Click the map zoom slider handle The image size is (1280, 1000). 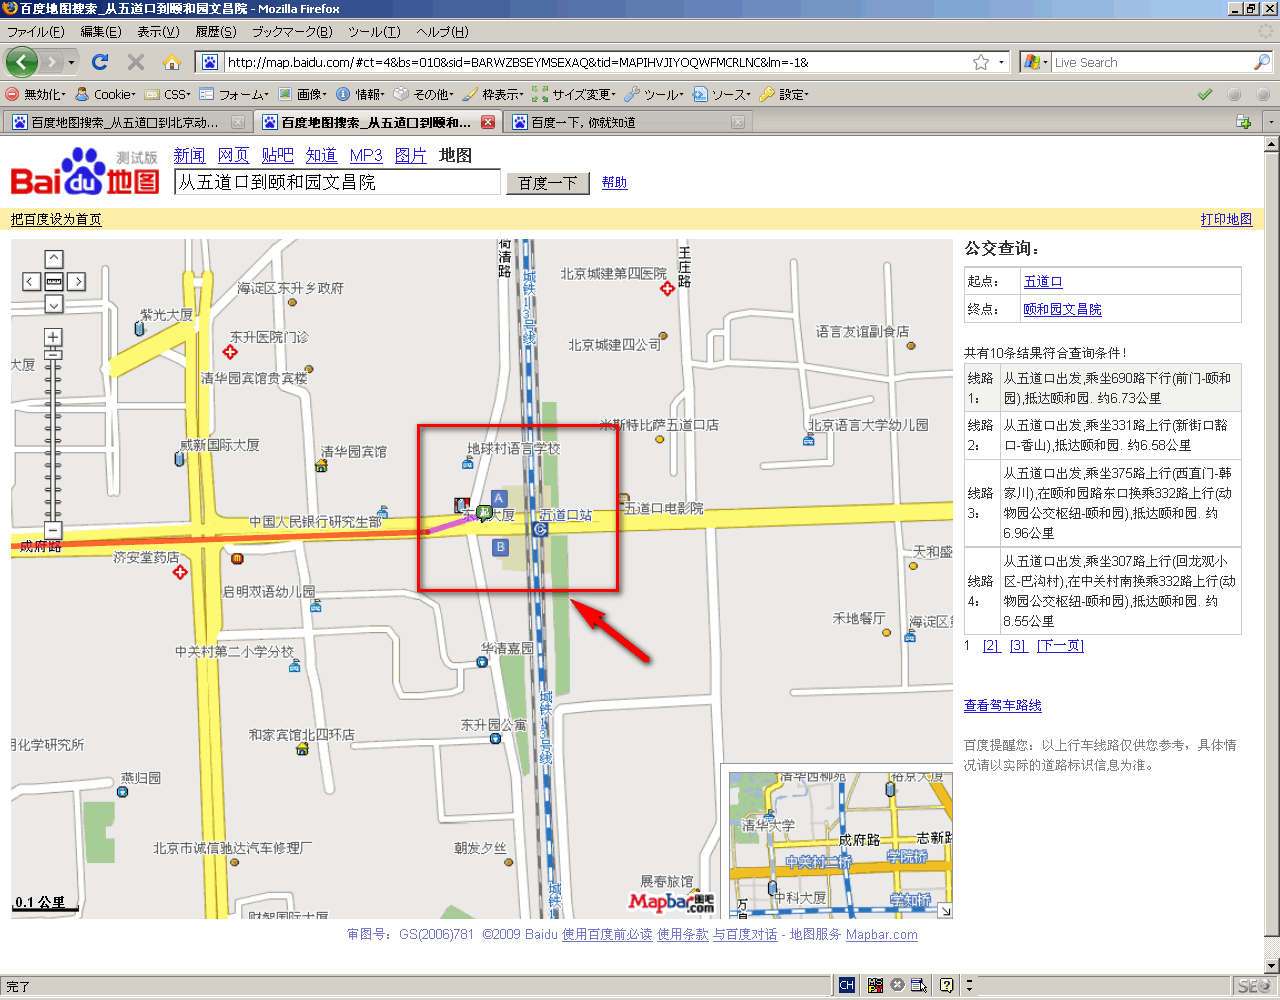(x=53, y=355)
